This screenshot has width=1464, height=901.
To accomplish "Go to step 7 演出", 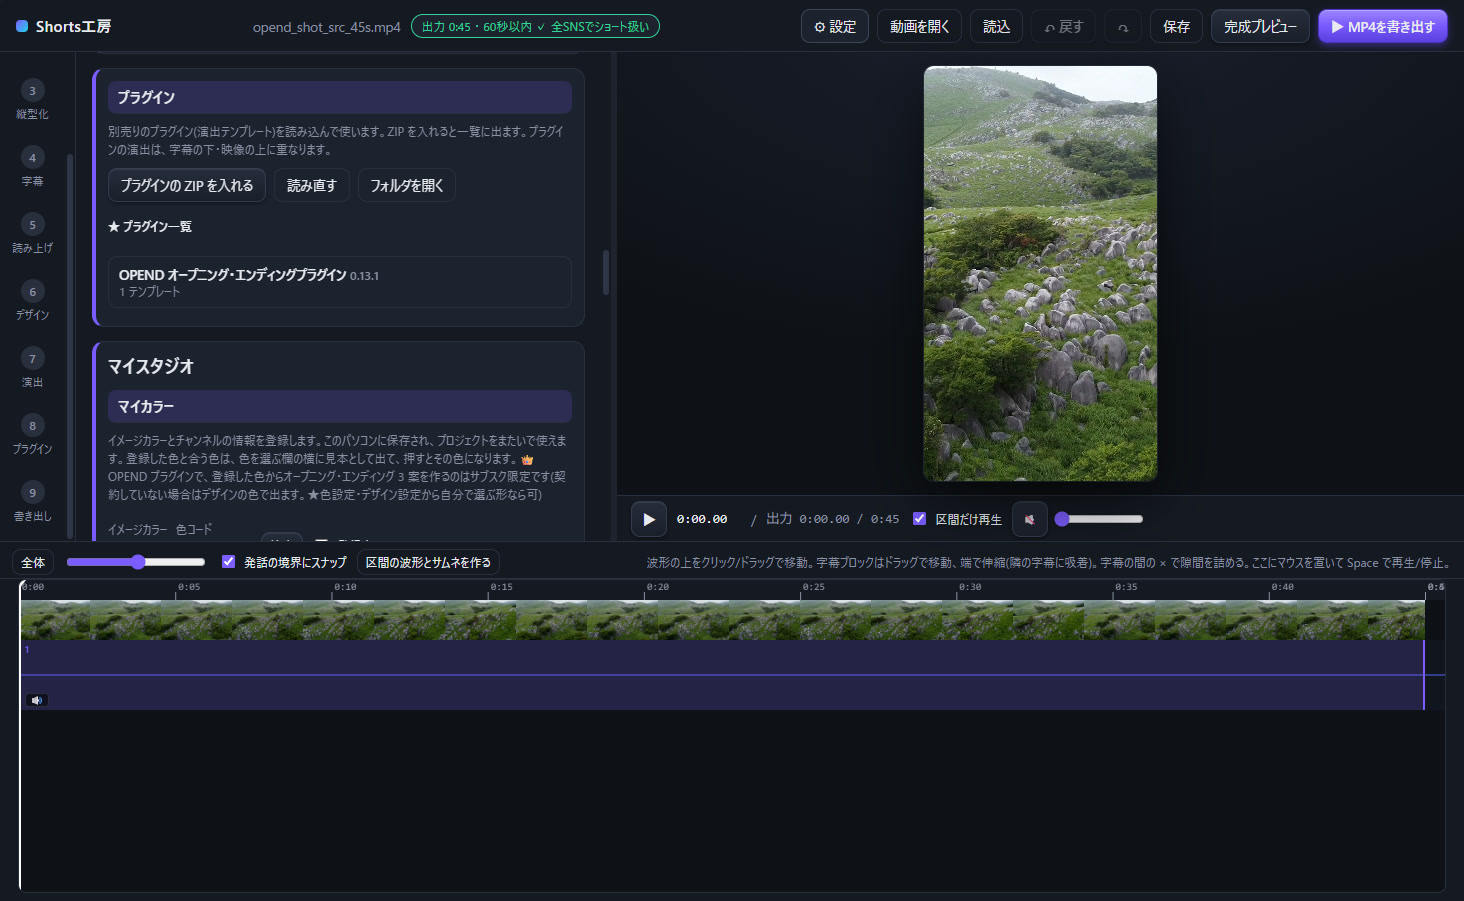I will (32, 368).
